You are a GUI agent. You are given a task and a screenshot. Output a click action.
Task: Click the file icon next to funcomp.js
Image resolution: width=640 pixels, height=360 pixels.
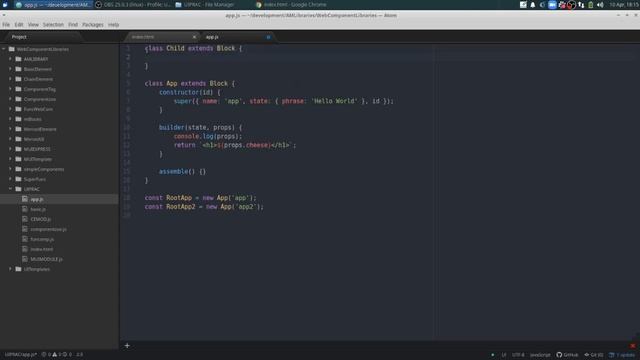click(x=25, y=239)
